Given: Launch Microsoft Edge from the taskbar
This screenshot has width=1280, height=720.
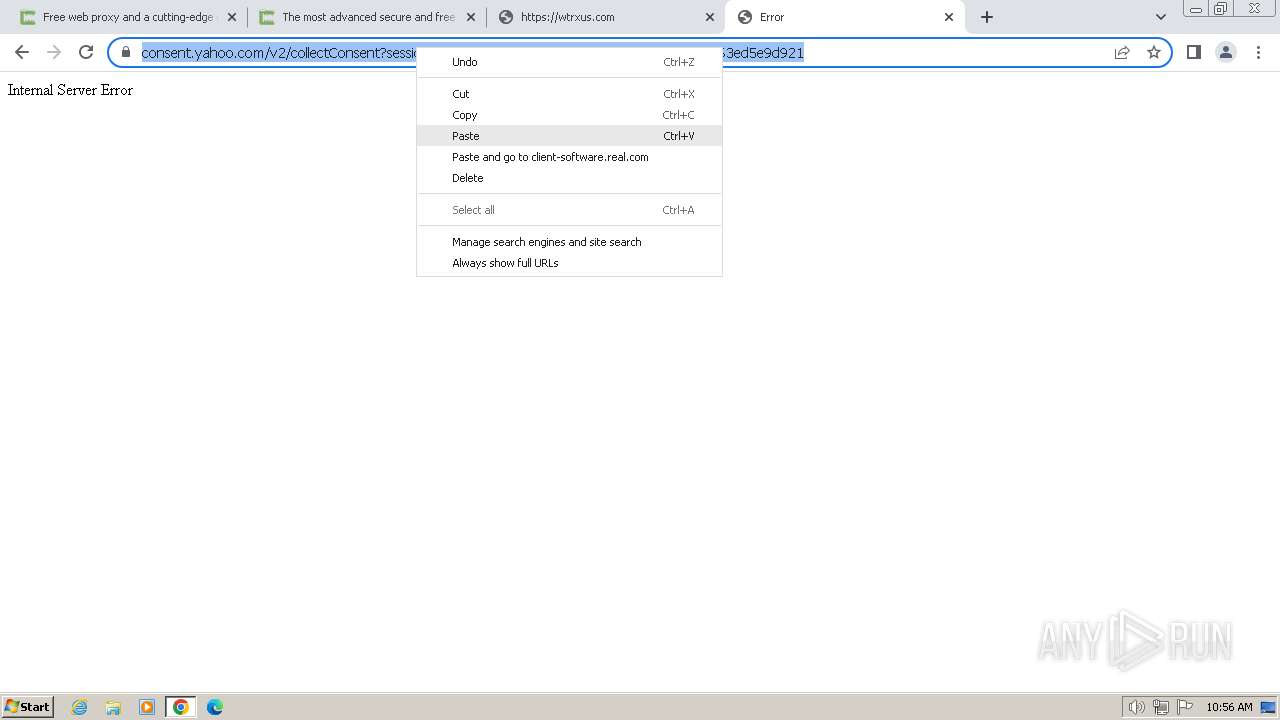Looking at the screenshot, I should [215, 707].
